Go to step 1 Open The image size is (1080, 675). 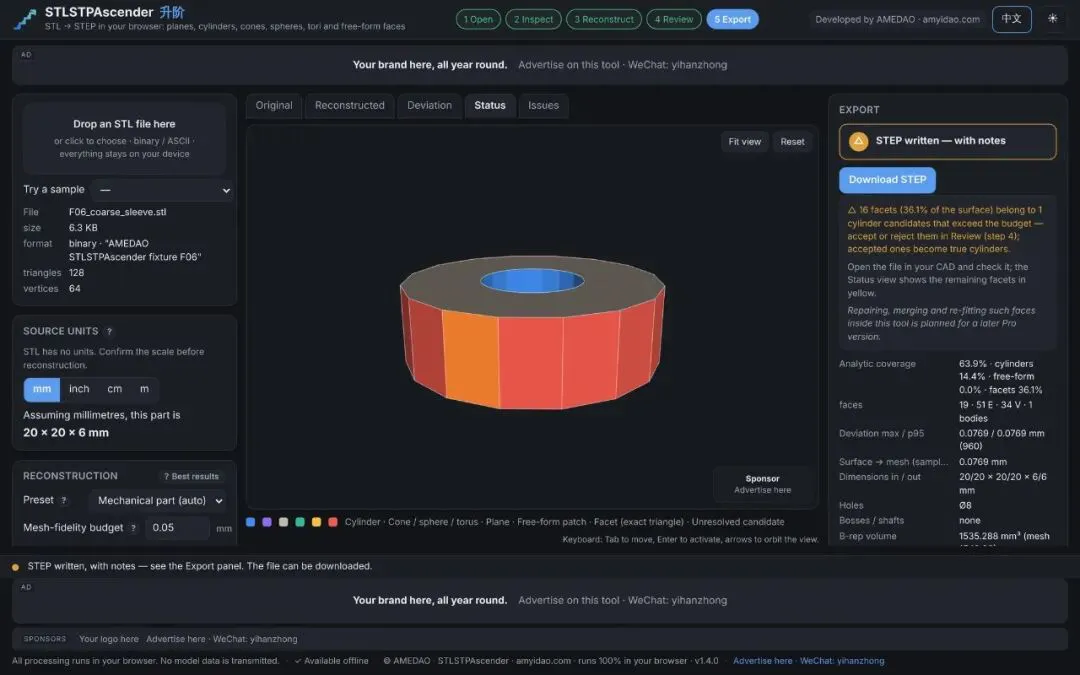point(478,19)
